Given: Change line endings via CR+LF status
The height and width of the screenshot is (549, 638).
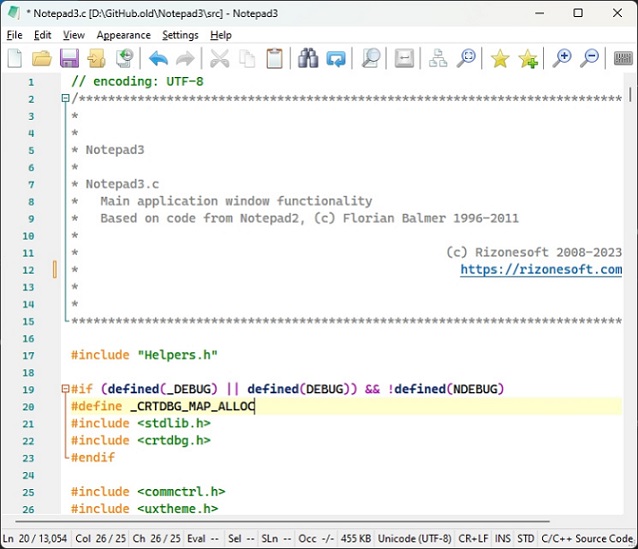Looking at the screenshot, I should [473, 538].
